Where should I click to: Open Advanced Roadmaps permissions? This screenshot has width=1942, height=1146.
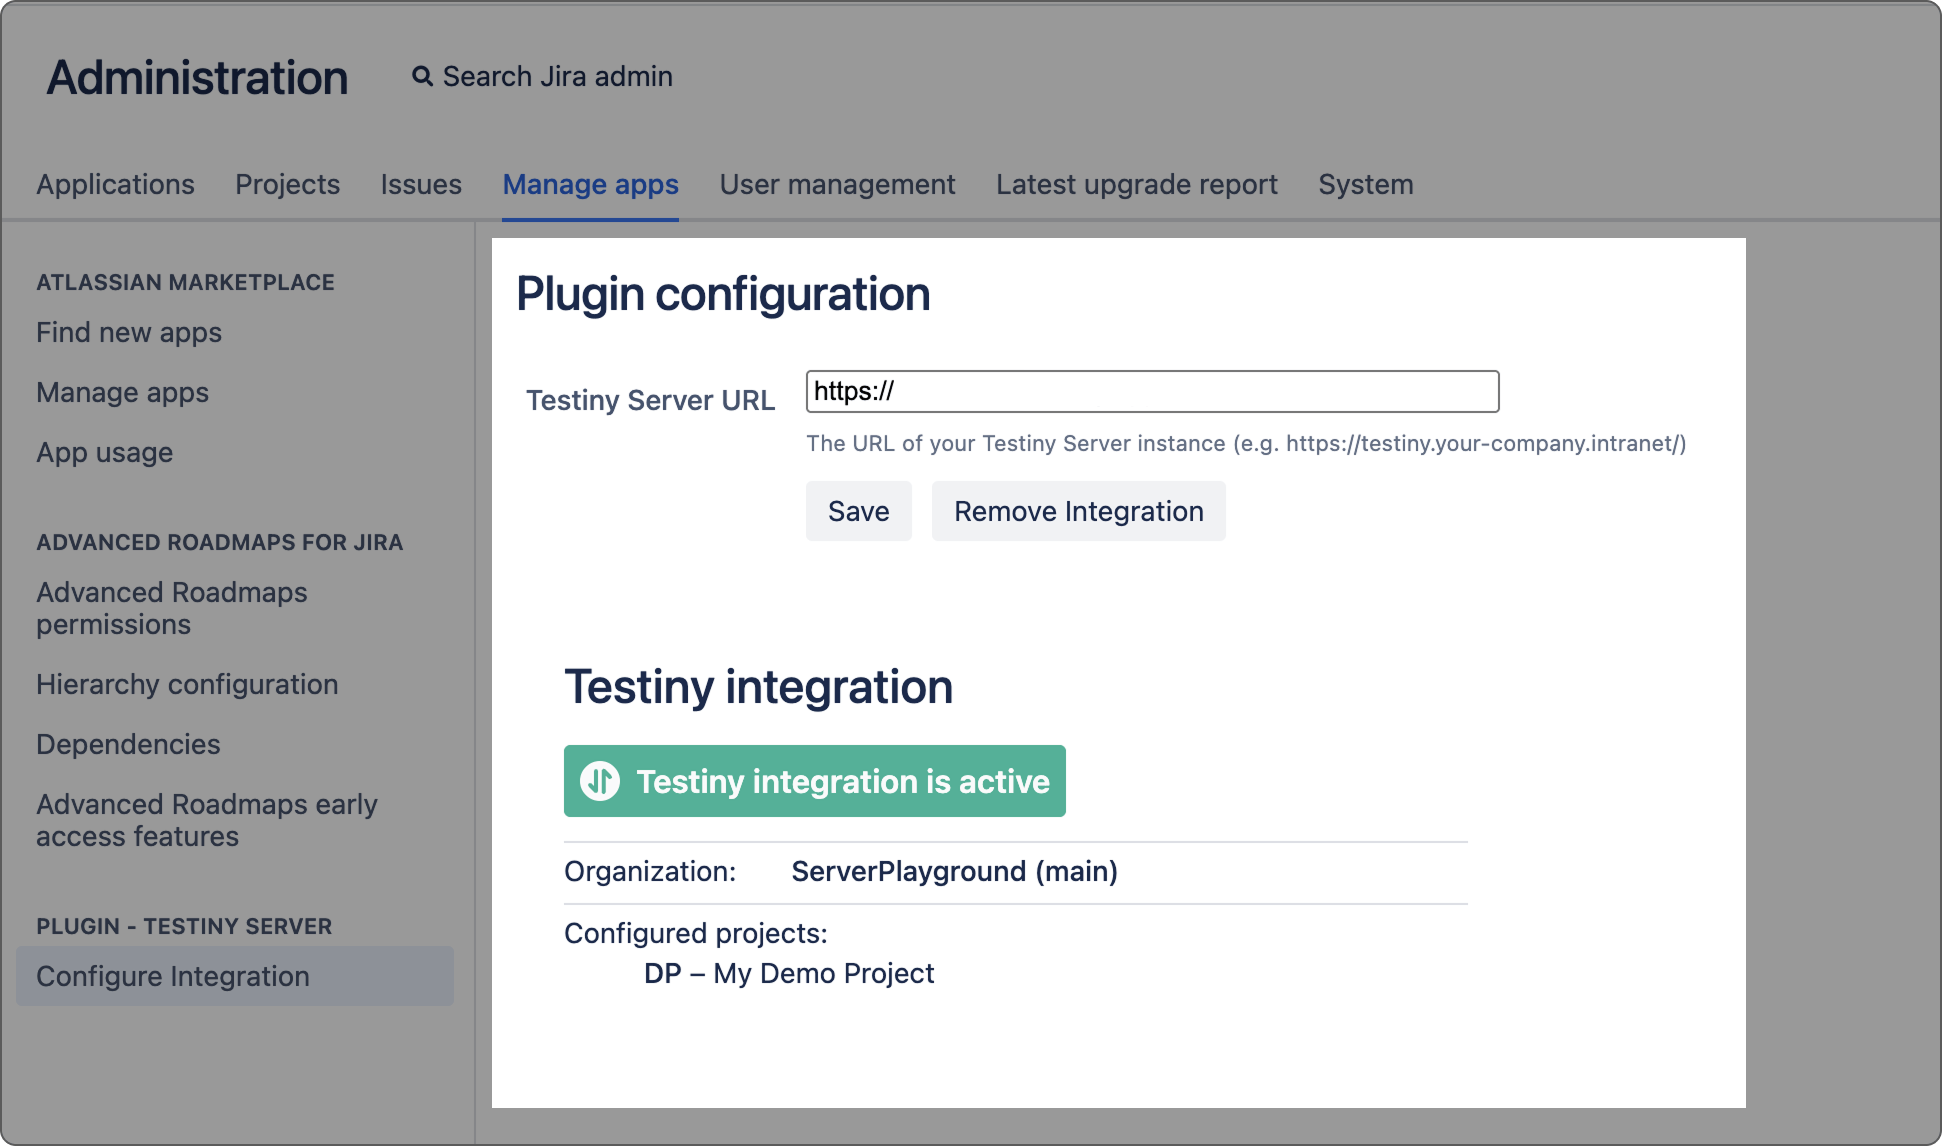[171, 608]
